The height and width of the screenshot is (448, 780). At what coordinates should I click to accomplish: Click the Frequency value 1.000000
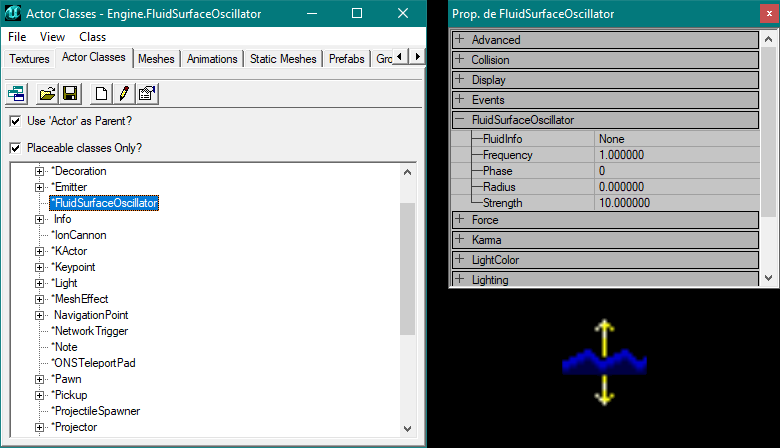677,155
